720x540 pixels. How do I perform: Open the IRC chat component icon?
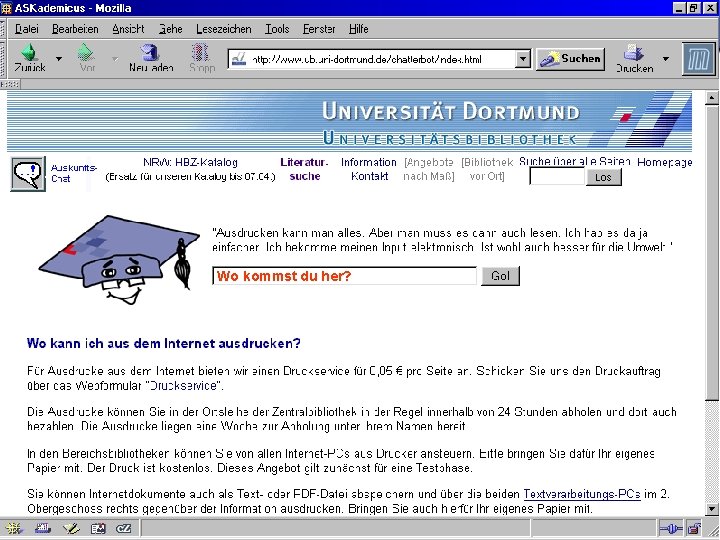coord(124,529)
